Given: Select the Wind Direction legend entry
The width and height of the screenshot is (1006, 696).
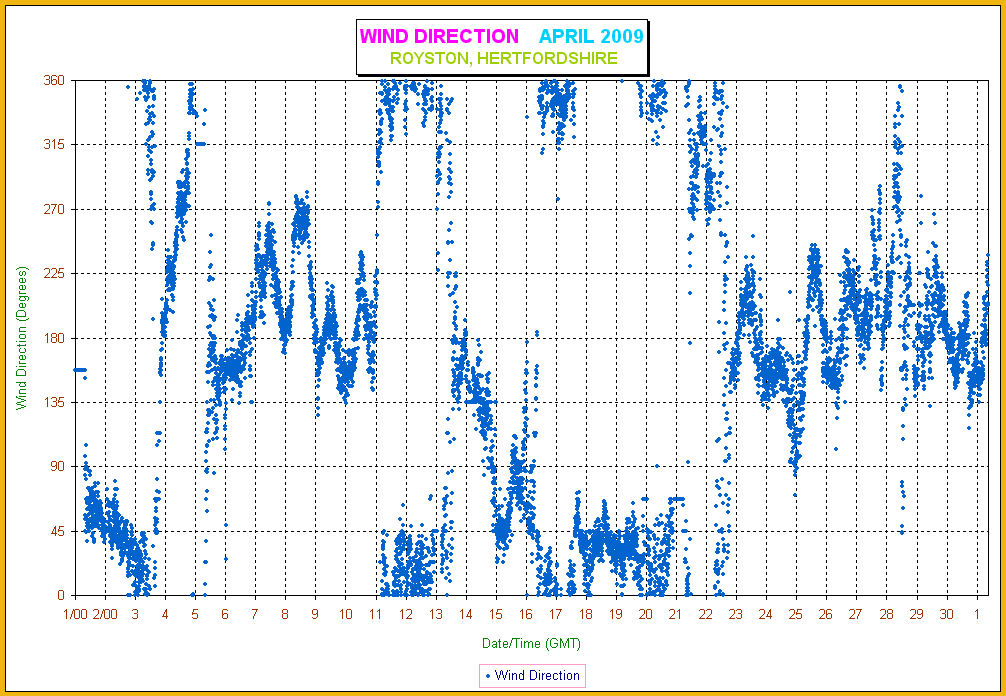Looking at the screenshot, I should pos(536,676).
